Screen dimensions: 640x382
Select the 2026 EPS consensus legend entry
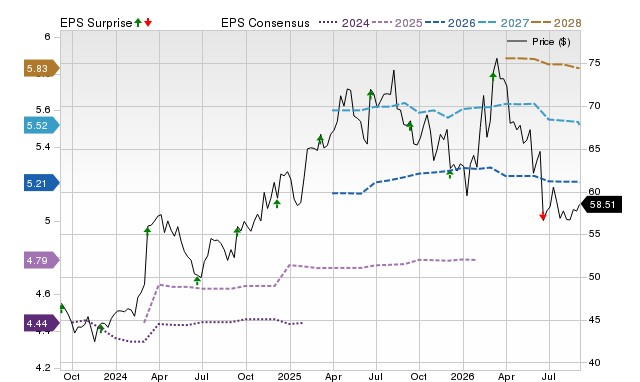pos(450,23)
